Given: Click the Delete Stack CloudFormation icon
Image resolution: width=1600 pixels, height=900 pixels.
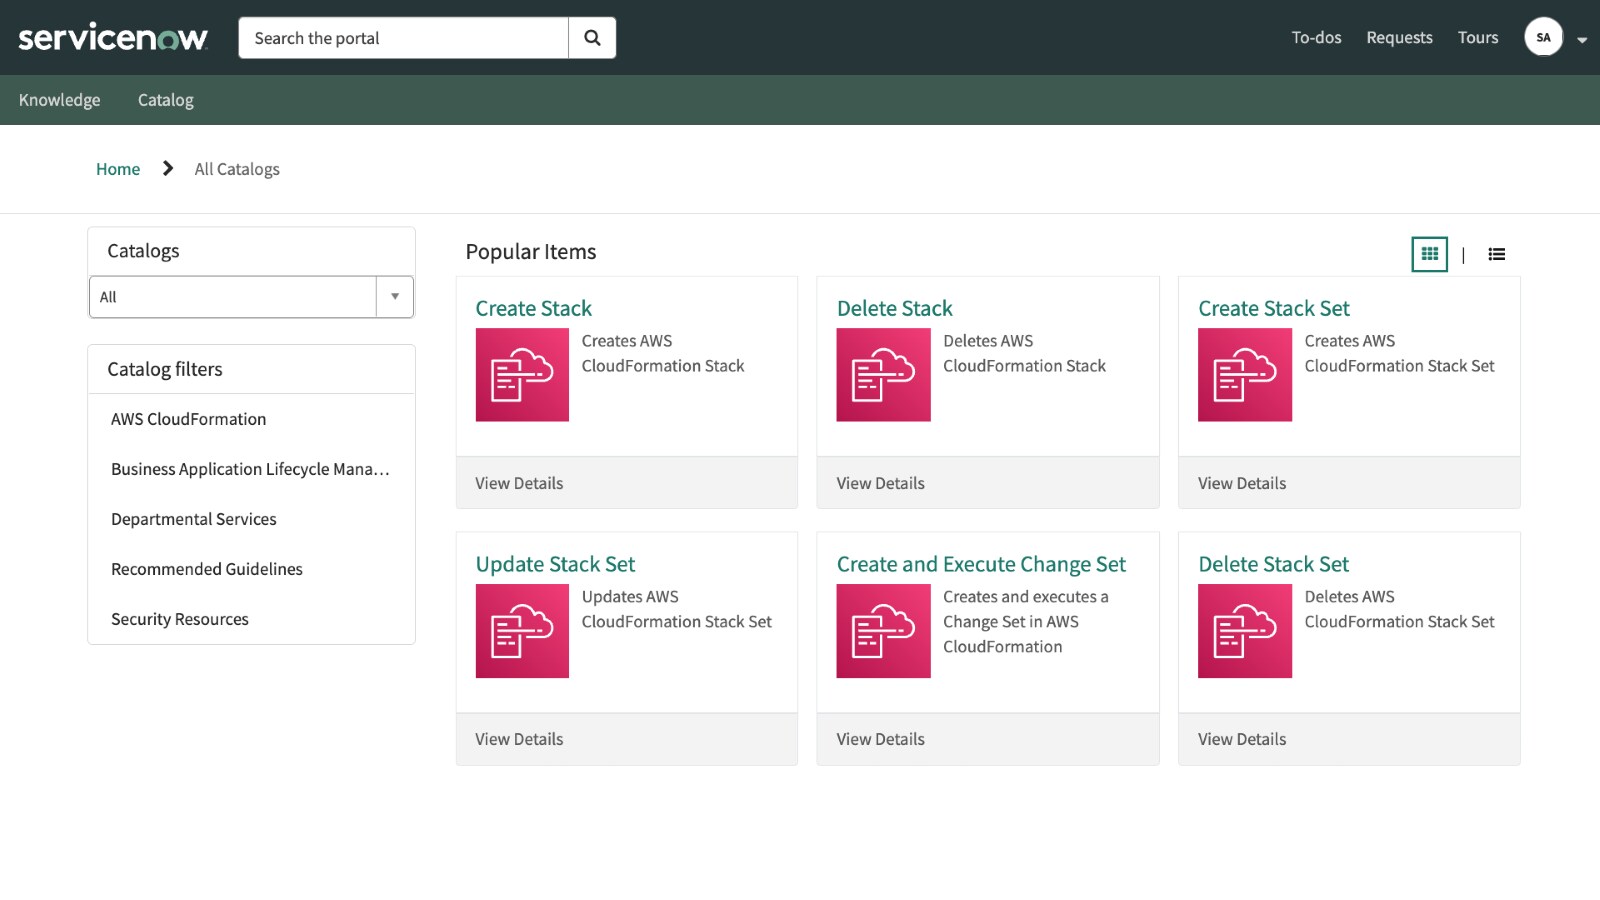Looking at the screenshot, I should [883, 375].
